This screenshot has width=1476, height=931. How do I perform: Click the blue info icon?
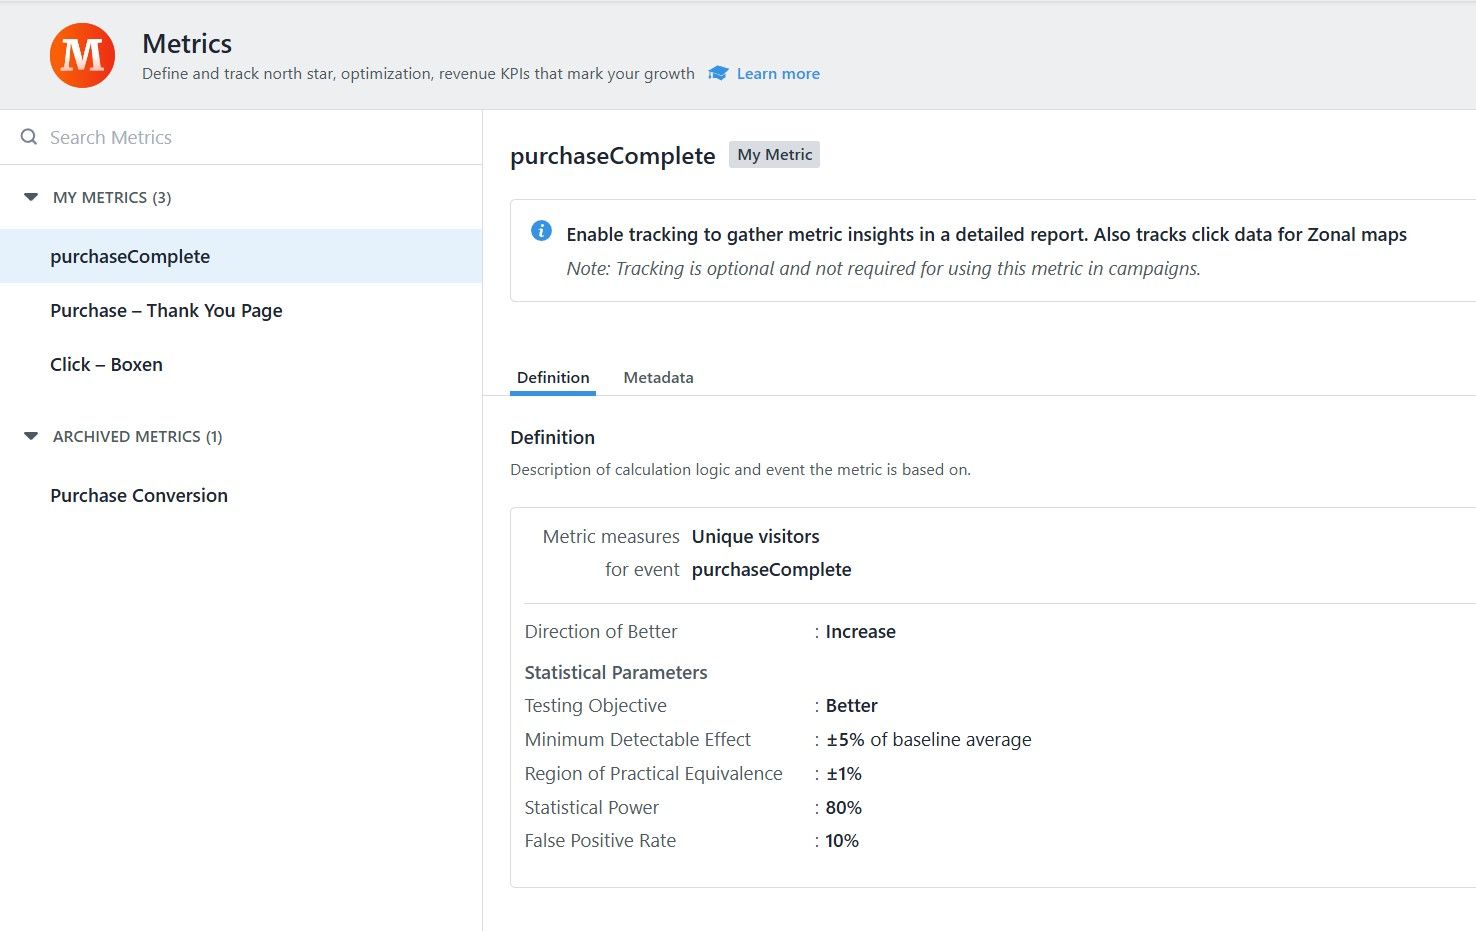coord(541,231)
